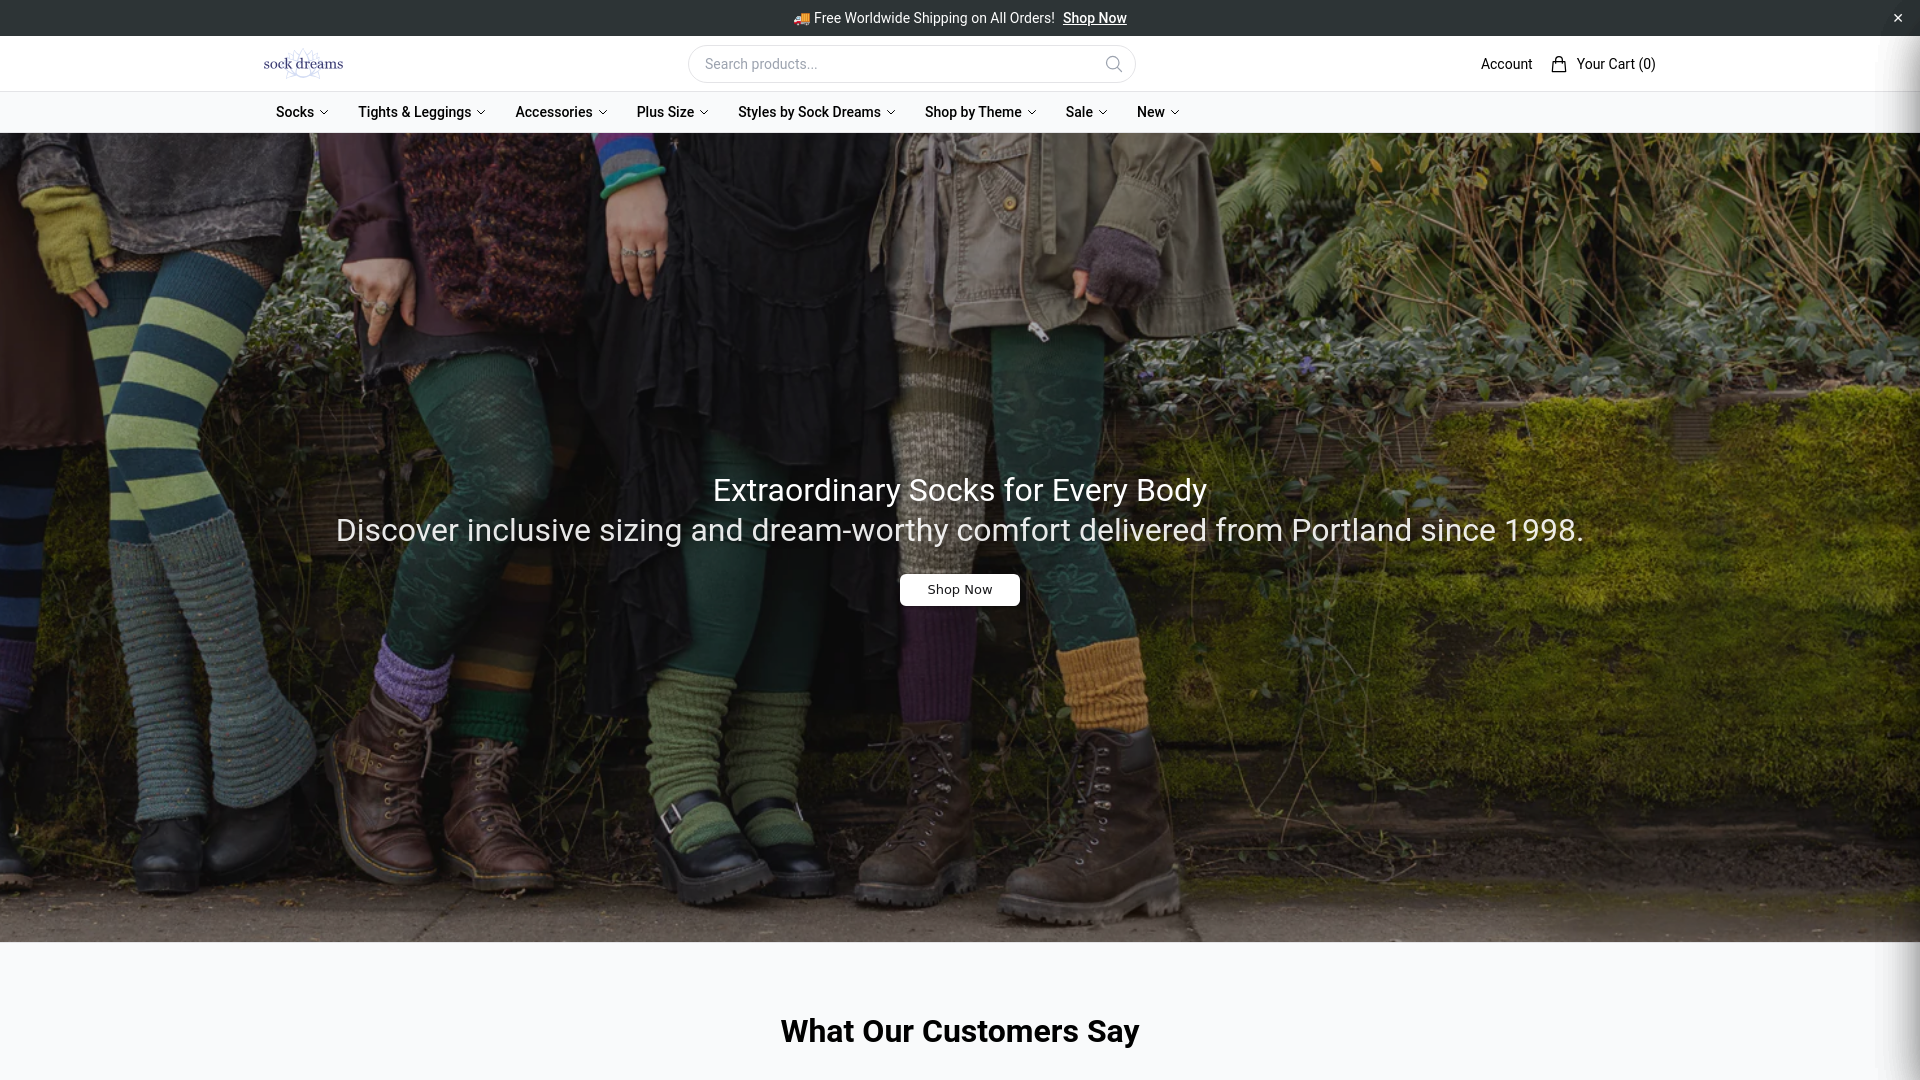Open the Account page

click(x=1506, y=64)
